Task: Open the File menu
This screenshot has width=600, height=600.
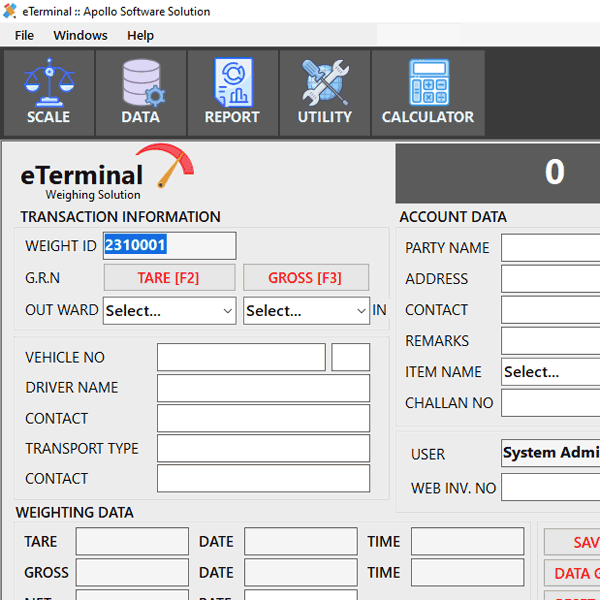Action: 24,36
